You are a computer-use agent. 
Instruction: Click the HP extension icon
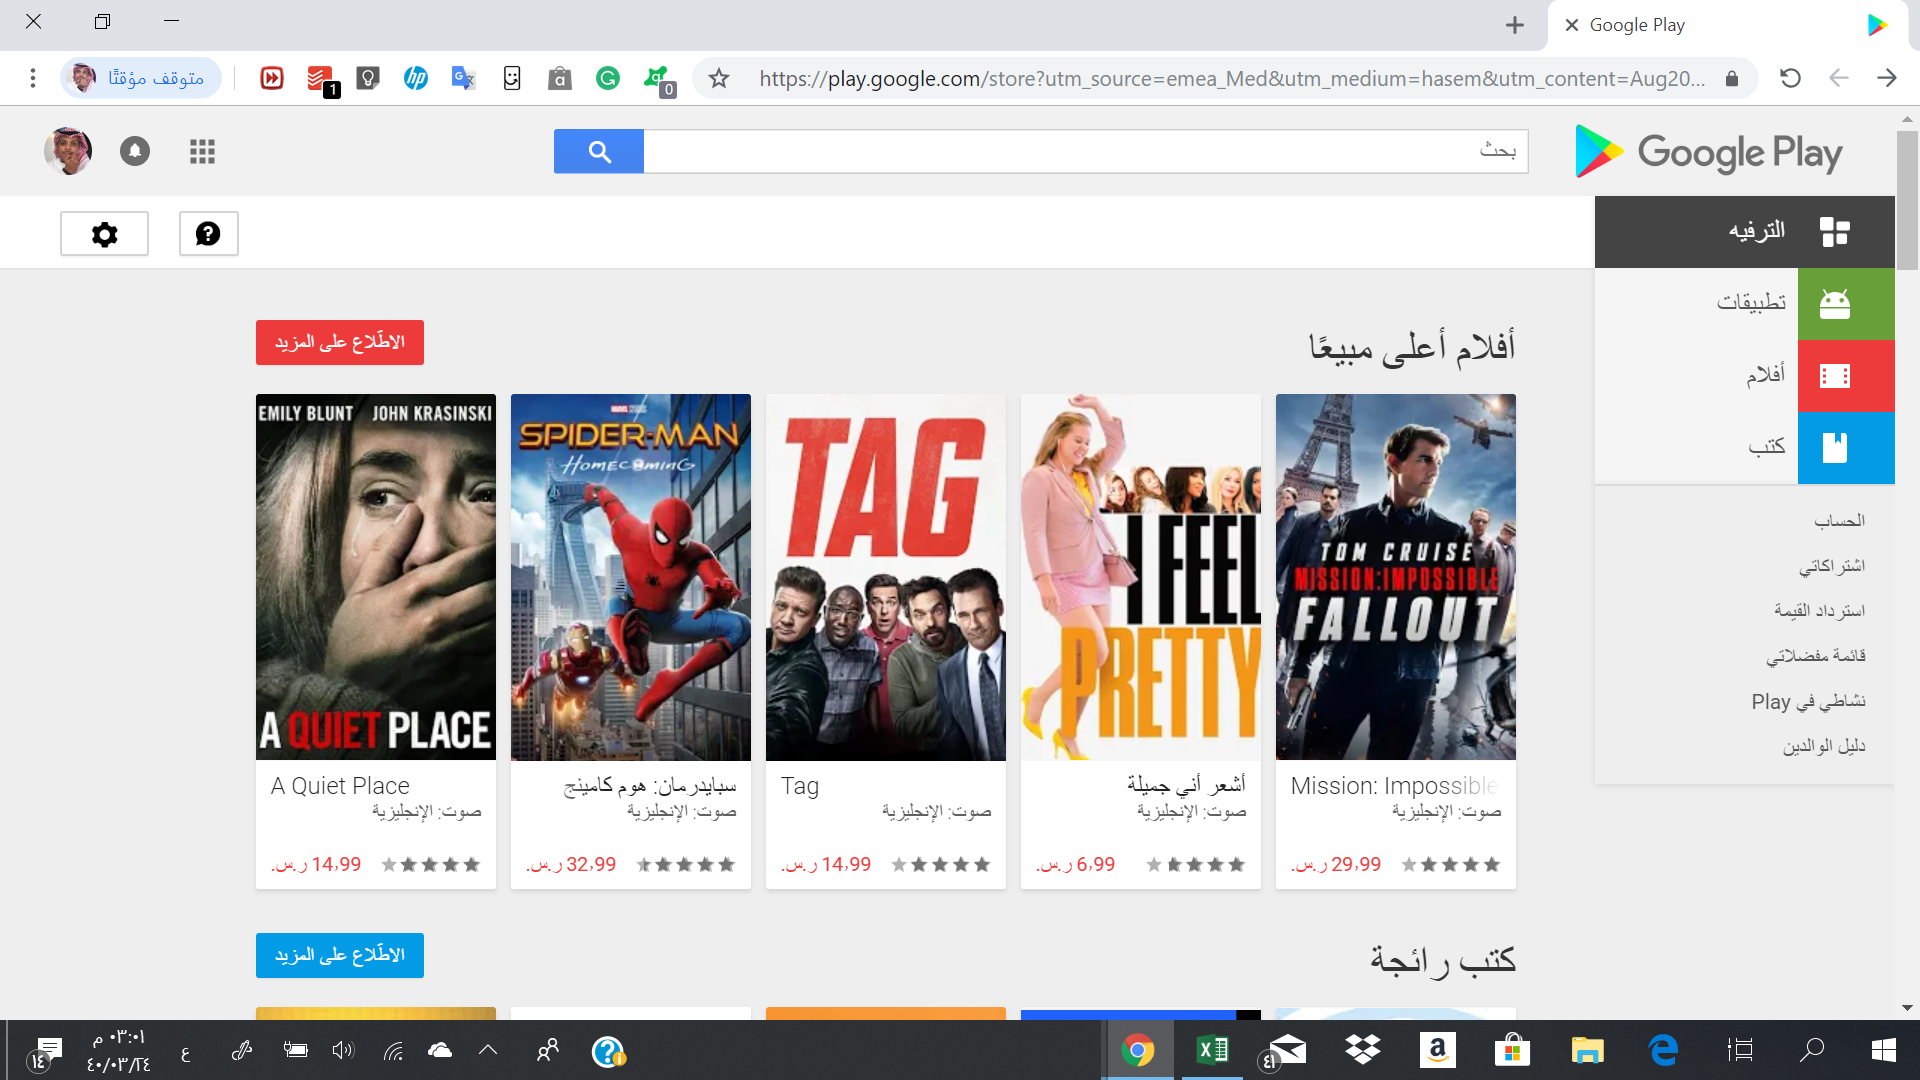(415, 78)
